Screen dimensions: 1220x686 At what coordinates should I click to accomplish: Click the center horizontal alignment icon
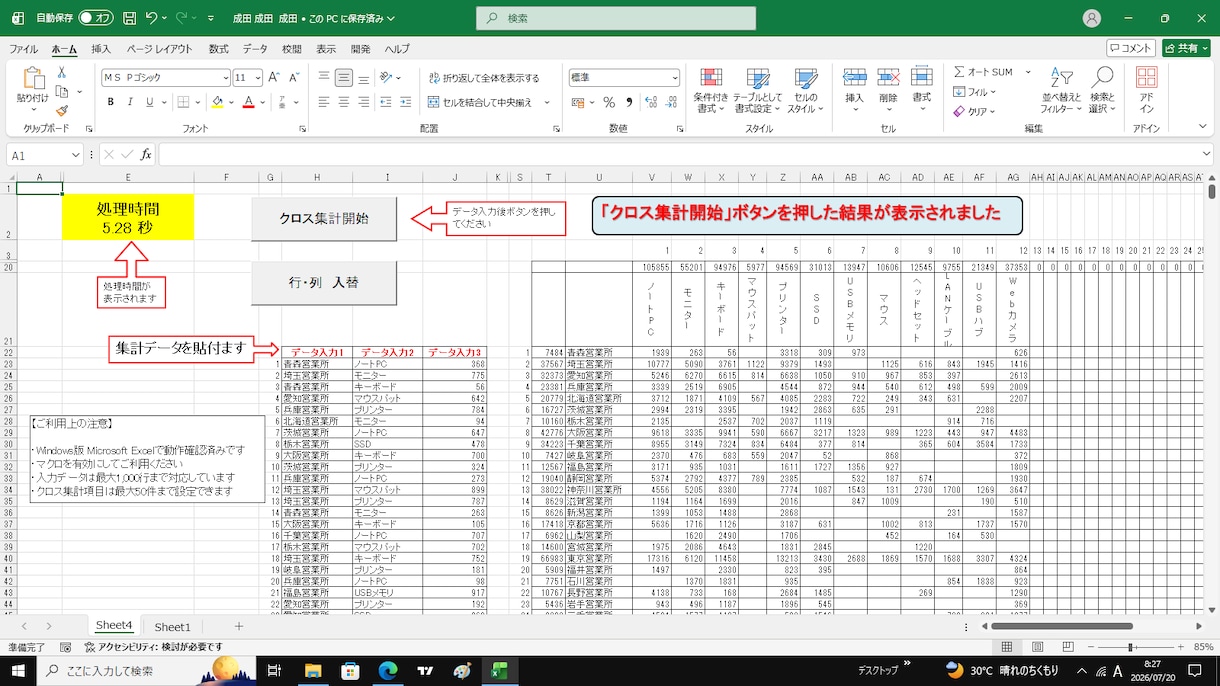(x=343, y=102)
